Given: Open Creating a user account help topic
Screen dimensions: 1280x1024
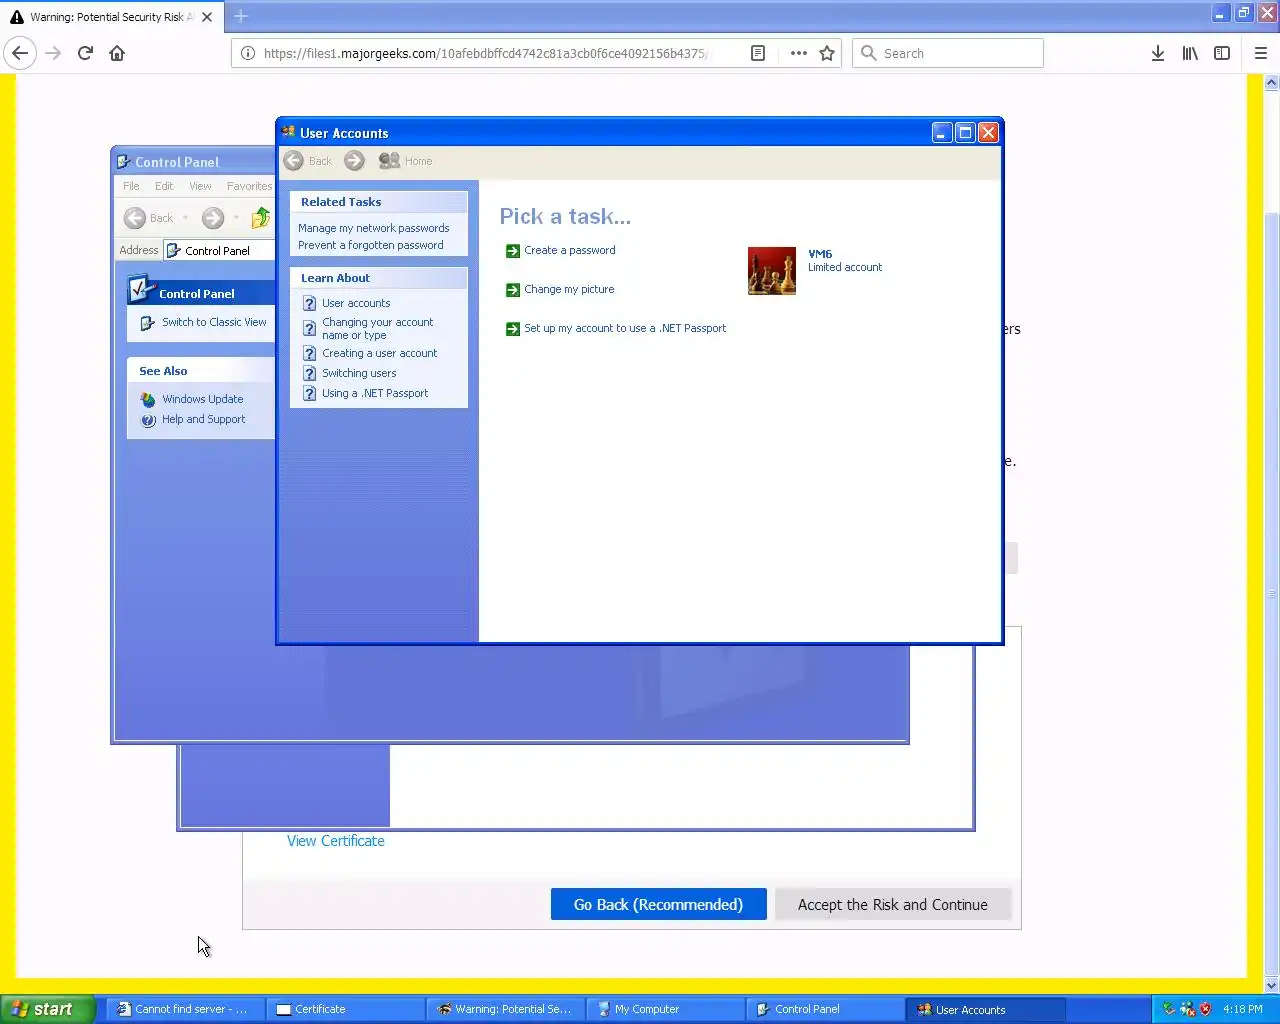Looking at the screenshot, I should (379, 353).
